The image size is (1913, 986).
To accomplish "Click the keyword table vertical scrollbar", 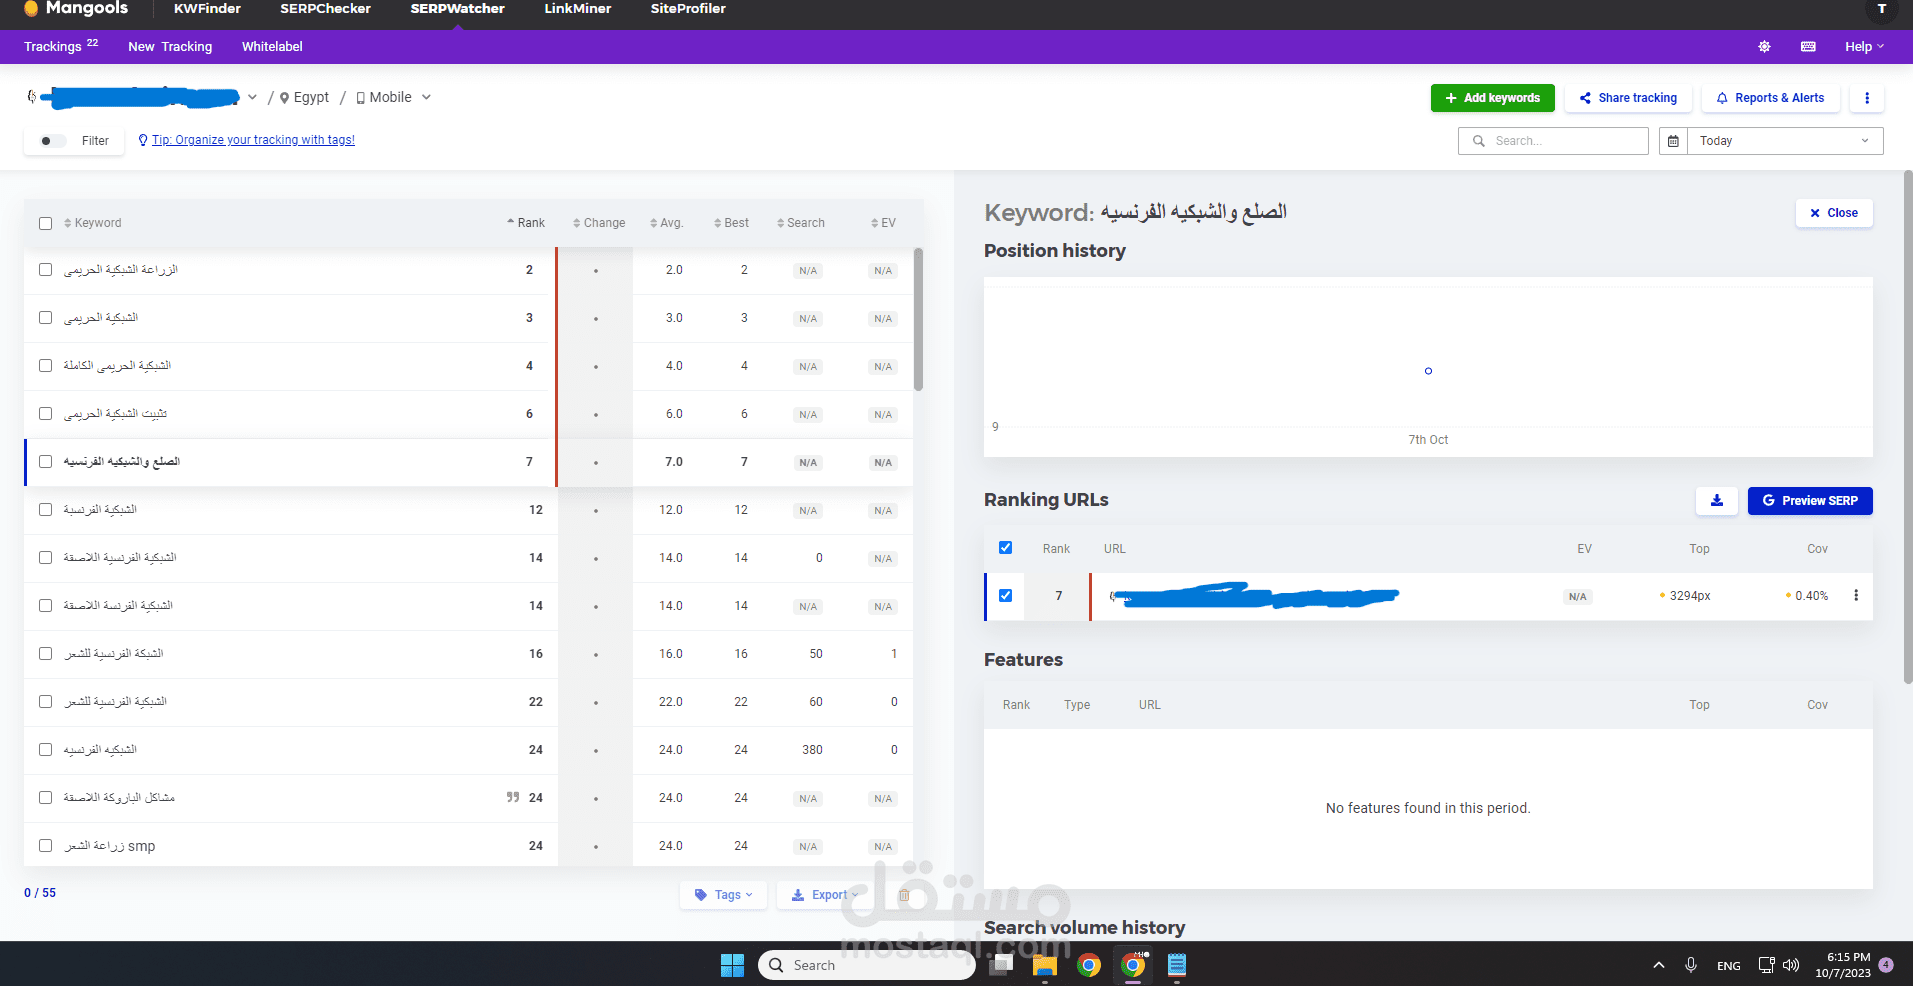I will (918, 320).
